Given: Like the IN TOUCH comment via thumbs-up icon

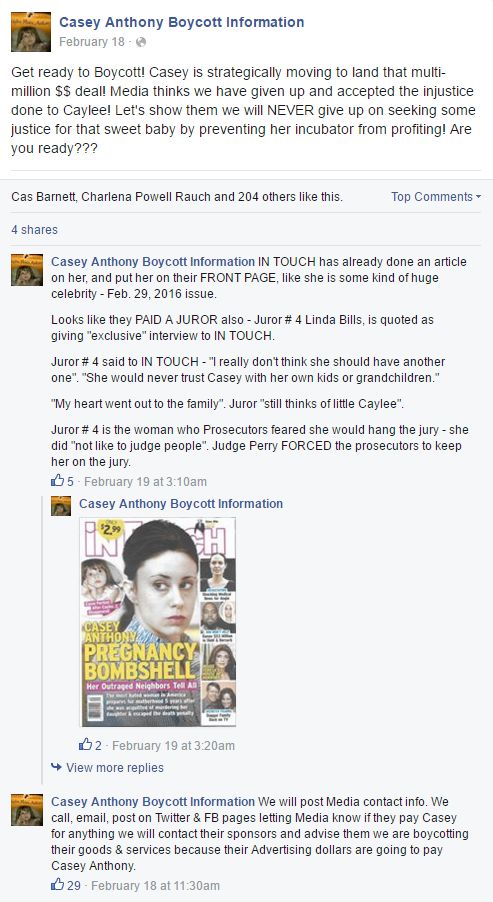Looking at the screenshot, I should click(x=58, y=480).
